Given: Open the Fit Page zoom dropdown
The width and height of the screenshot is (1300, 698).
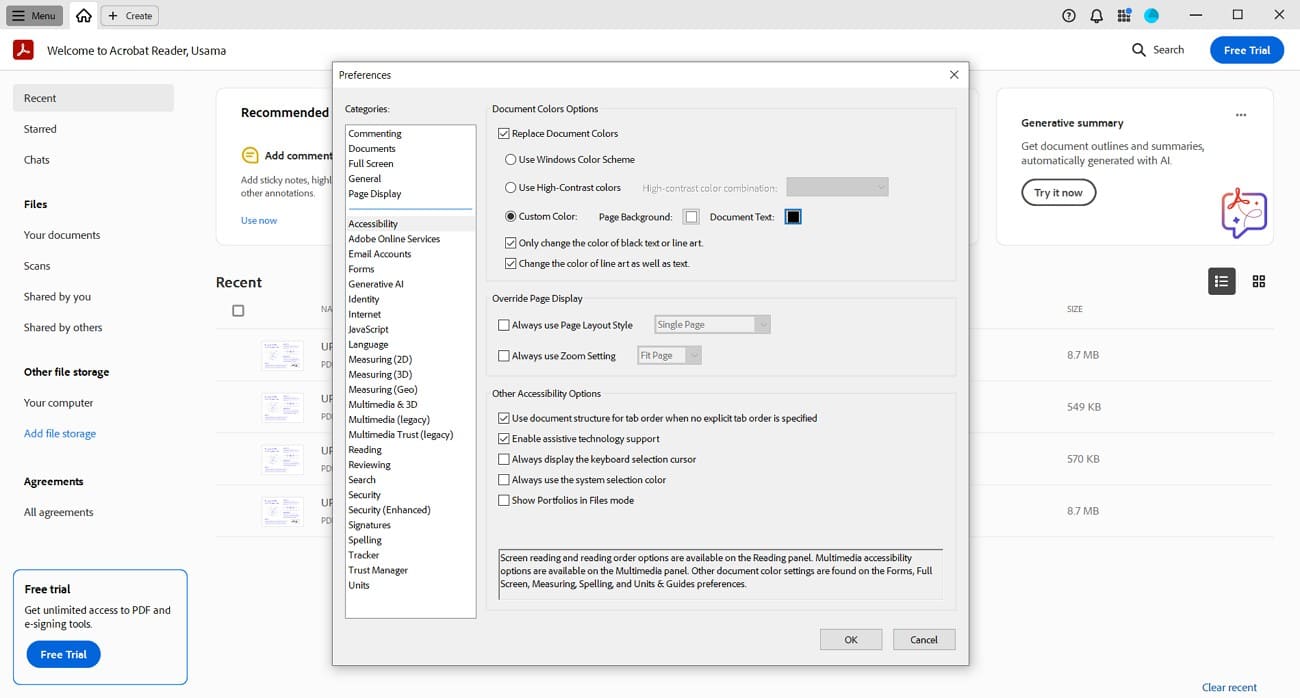Looking at the screenshot, I should tap(669, 355).
